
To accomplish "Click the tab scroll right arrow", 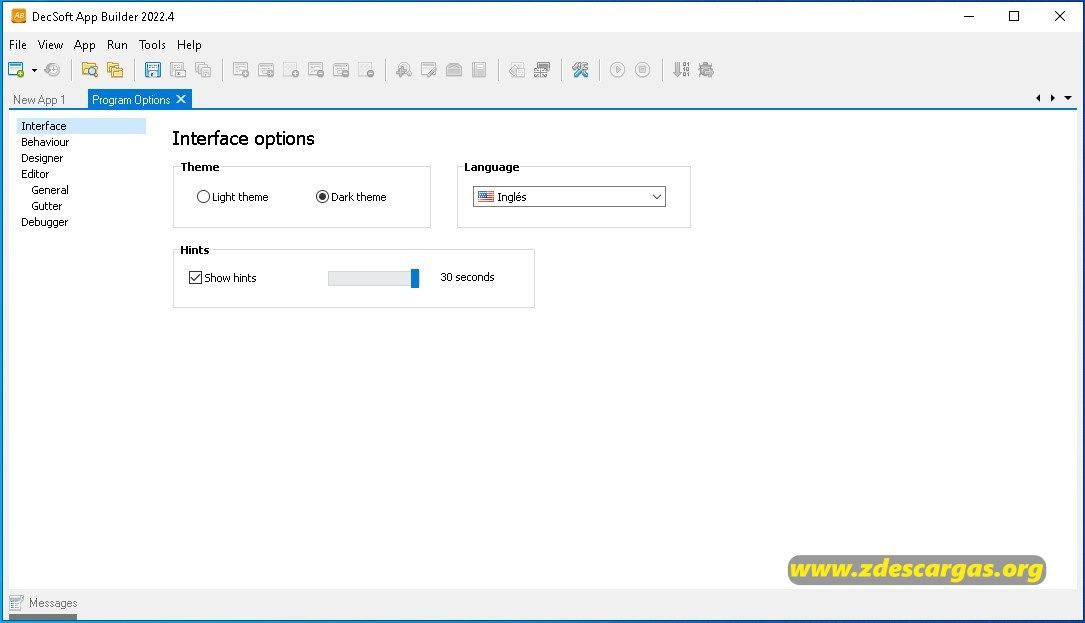I will 1052,98.
